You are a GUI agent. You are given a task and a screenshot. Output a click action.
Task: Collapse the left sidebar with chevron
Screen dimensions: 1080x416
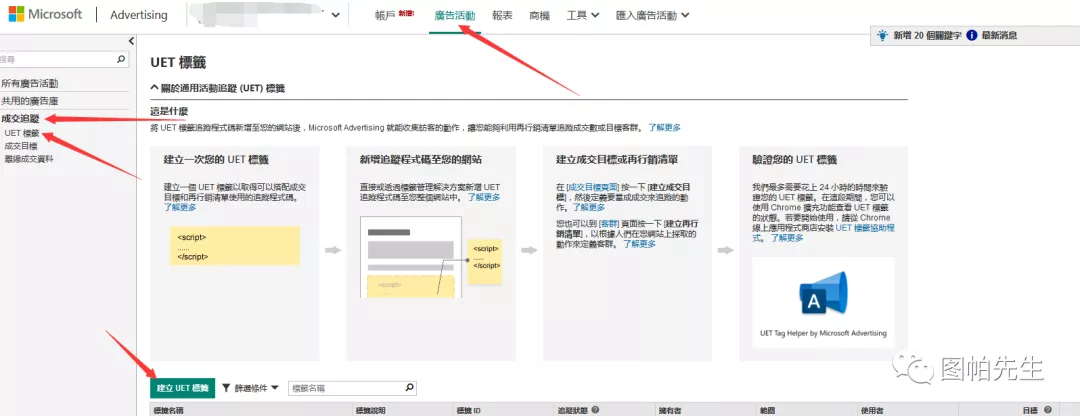132,41
